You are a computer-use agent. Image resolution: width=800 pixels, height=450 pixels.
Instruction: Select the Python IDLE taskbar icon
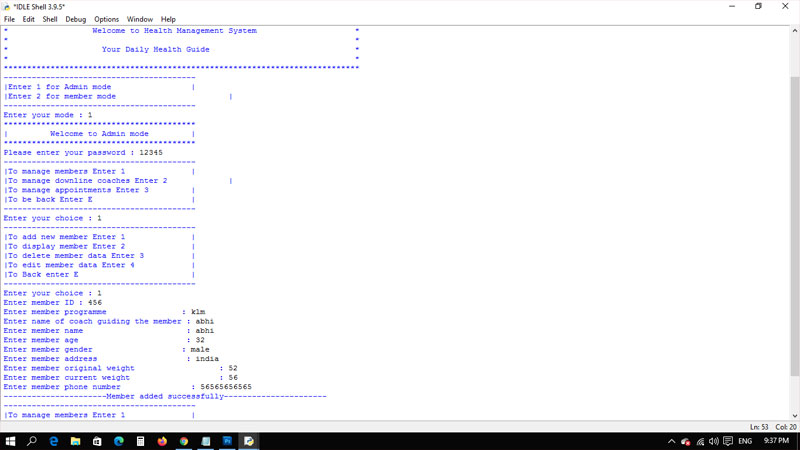coord(249,441)
